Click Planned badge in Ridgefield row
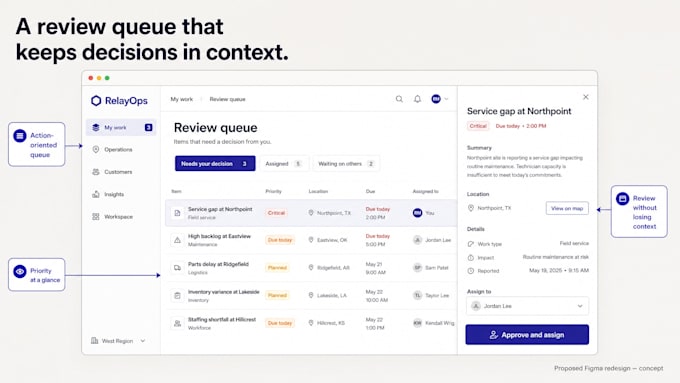The height and width of the screenshot is (383, 680). pyautogui.click(x=277, y=268)
